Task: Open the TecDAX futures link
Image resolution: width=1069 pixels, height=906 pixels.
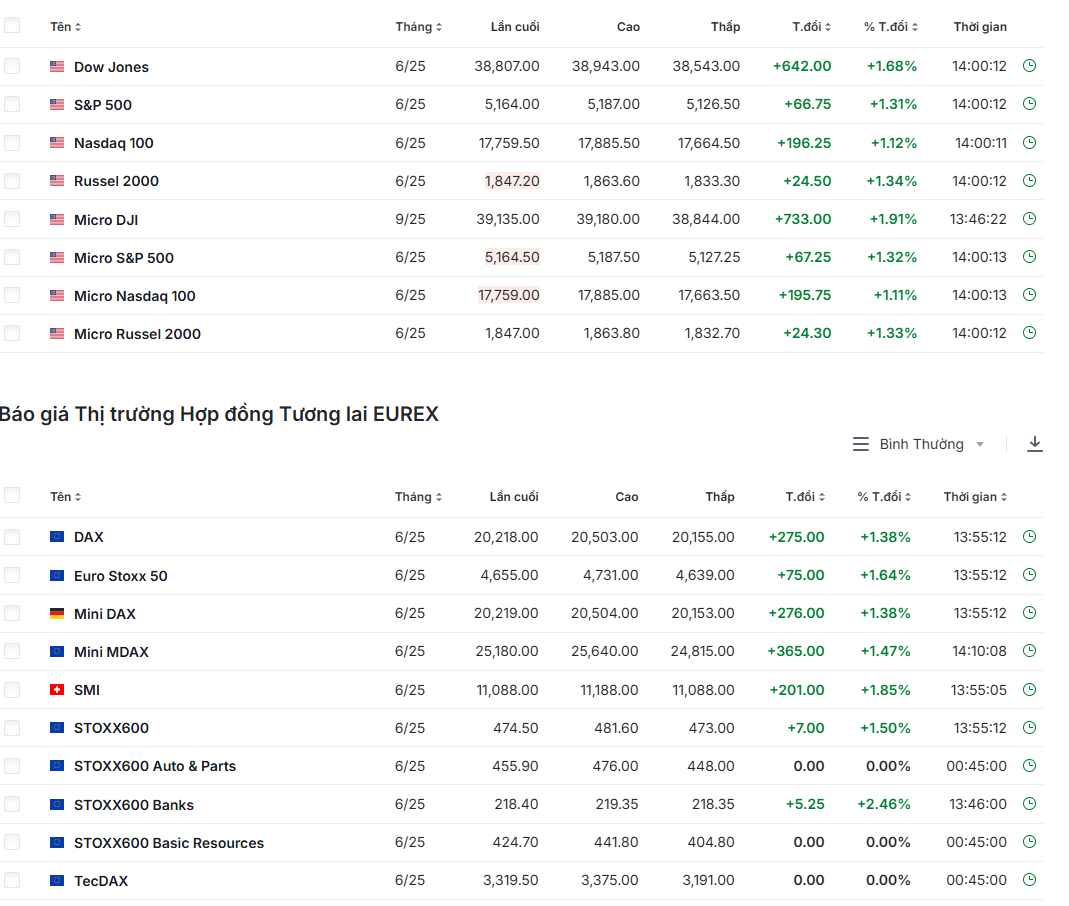Action: (x=101, y=881)
